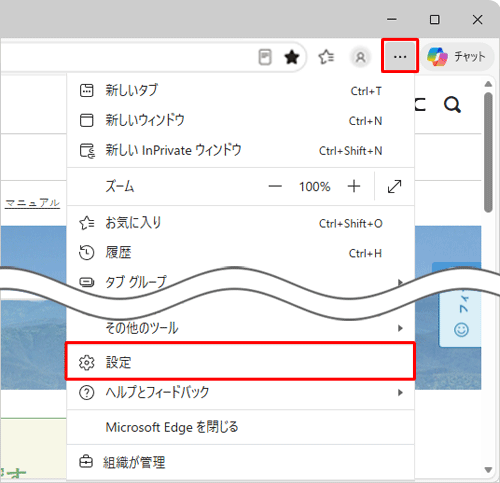Open the Favorites list toolbar icon
Image resolution: width=500 pixels, height=483 pixels.
[326, 57]
